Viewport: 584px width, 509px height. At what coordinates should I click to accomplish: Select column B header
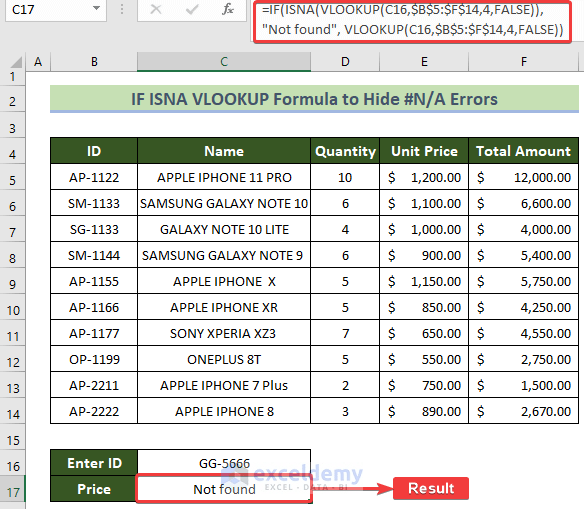pos(94,61)
